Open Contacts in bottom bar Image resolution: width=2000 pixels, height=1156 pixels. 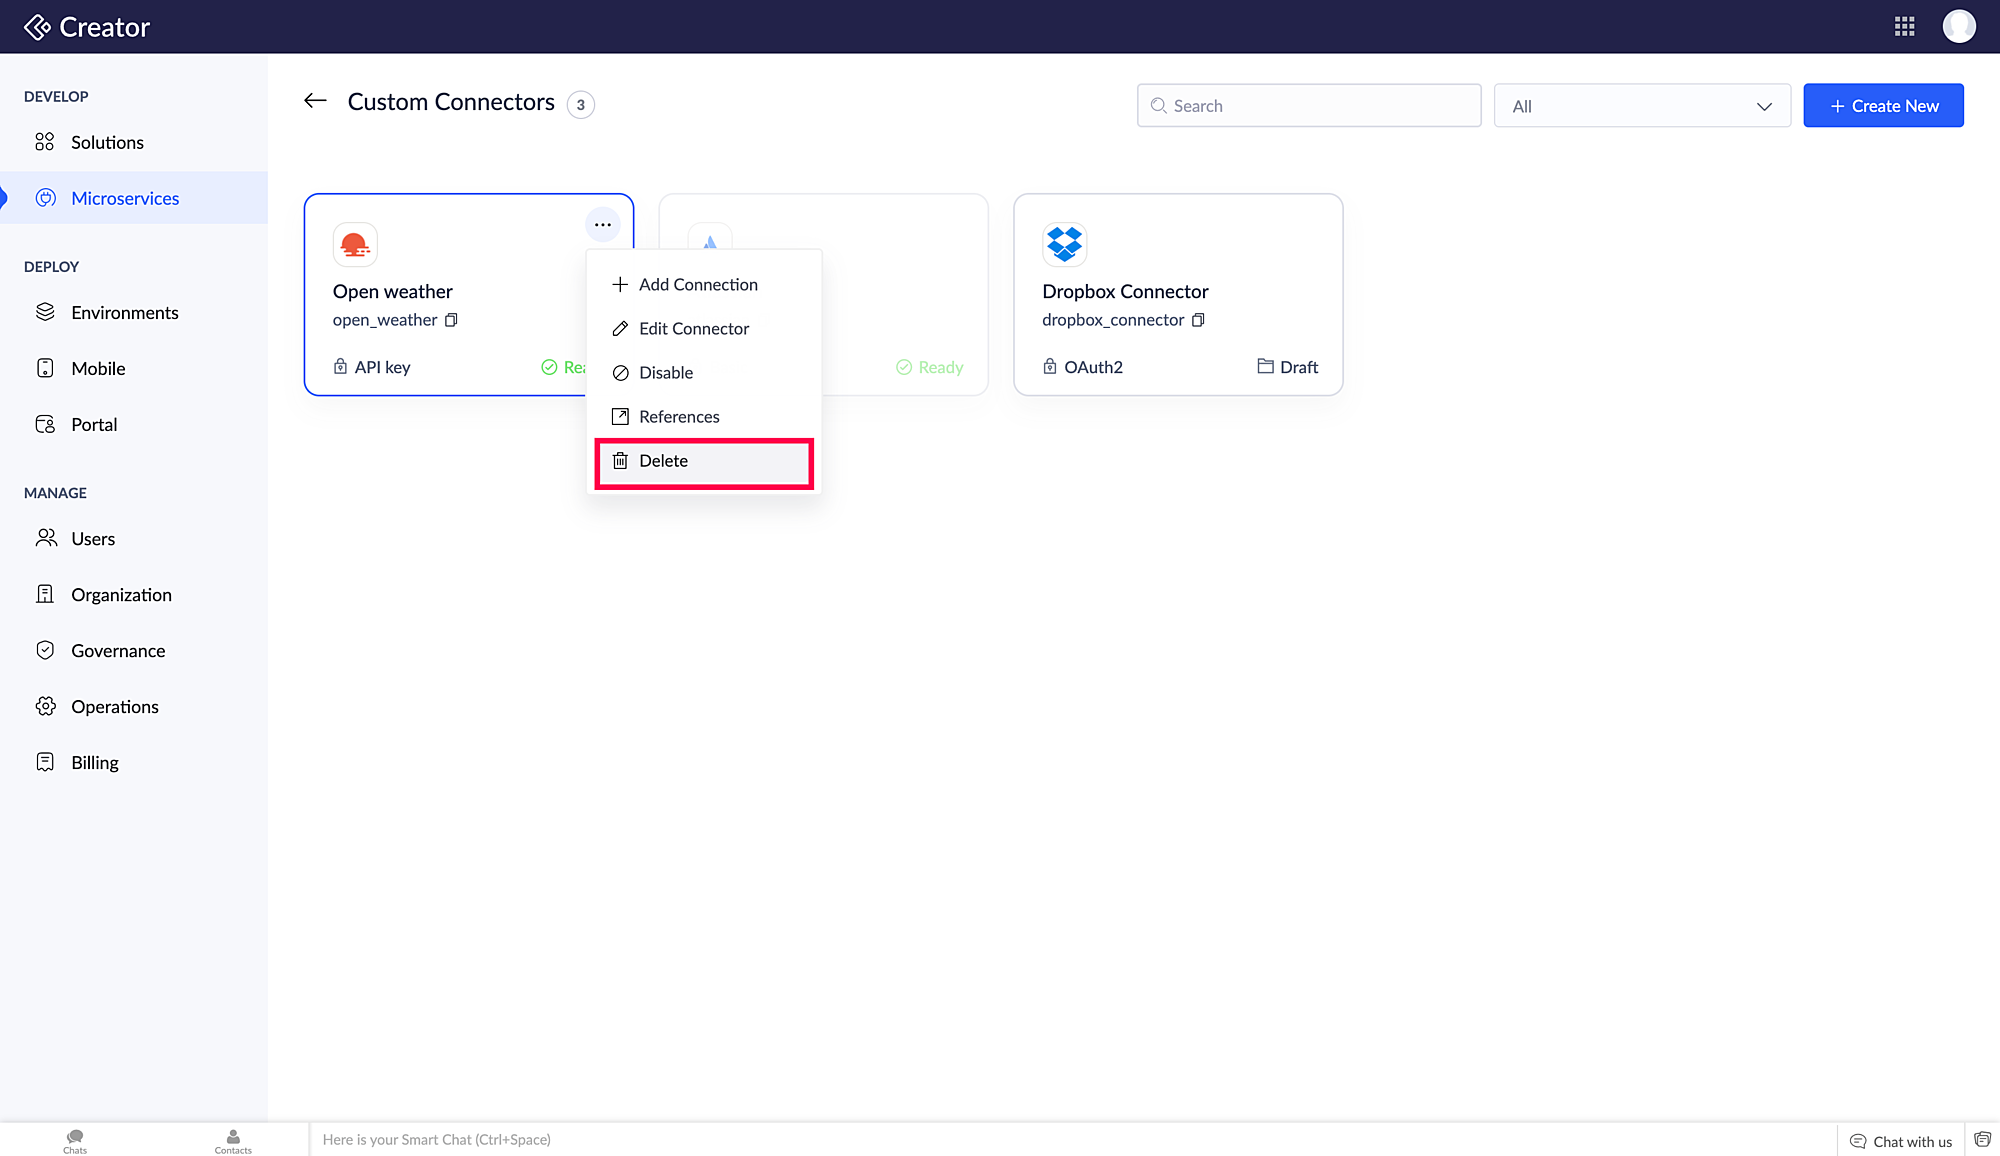[233, 1140]
